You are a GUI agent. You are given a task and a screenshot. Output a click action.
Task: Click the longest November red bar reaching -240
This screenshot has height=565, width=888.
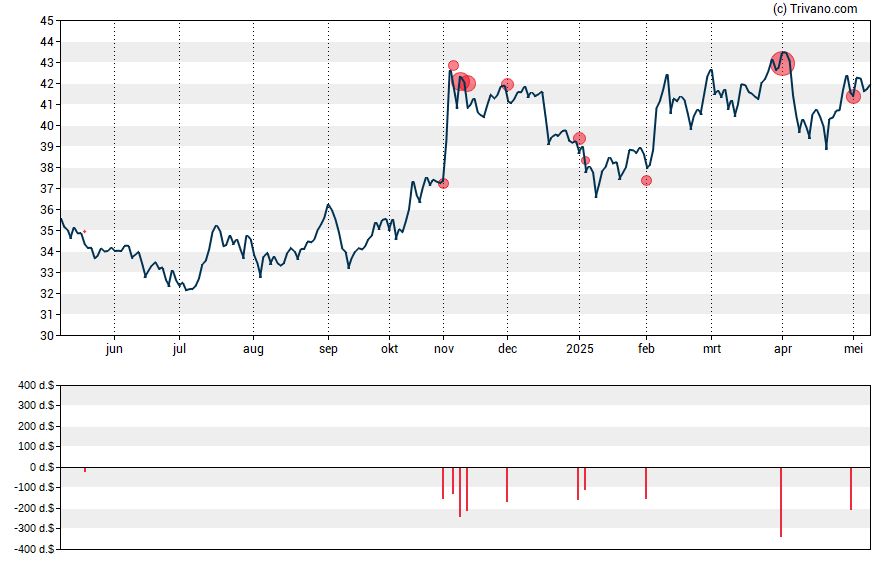(460, 492)
